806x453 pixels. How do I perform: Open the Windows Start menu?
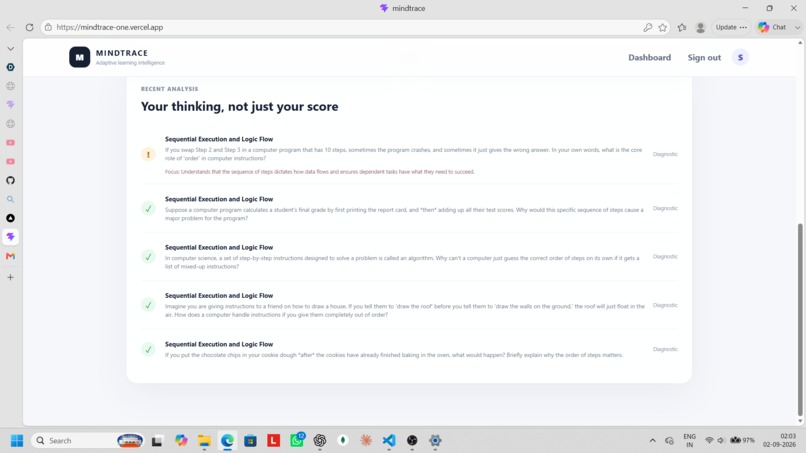tap(17, 441)
